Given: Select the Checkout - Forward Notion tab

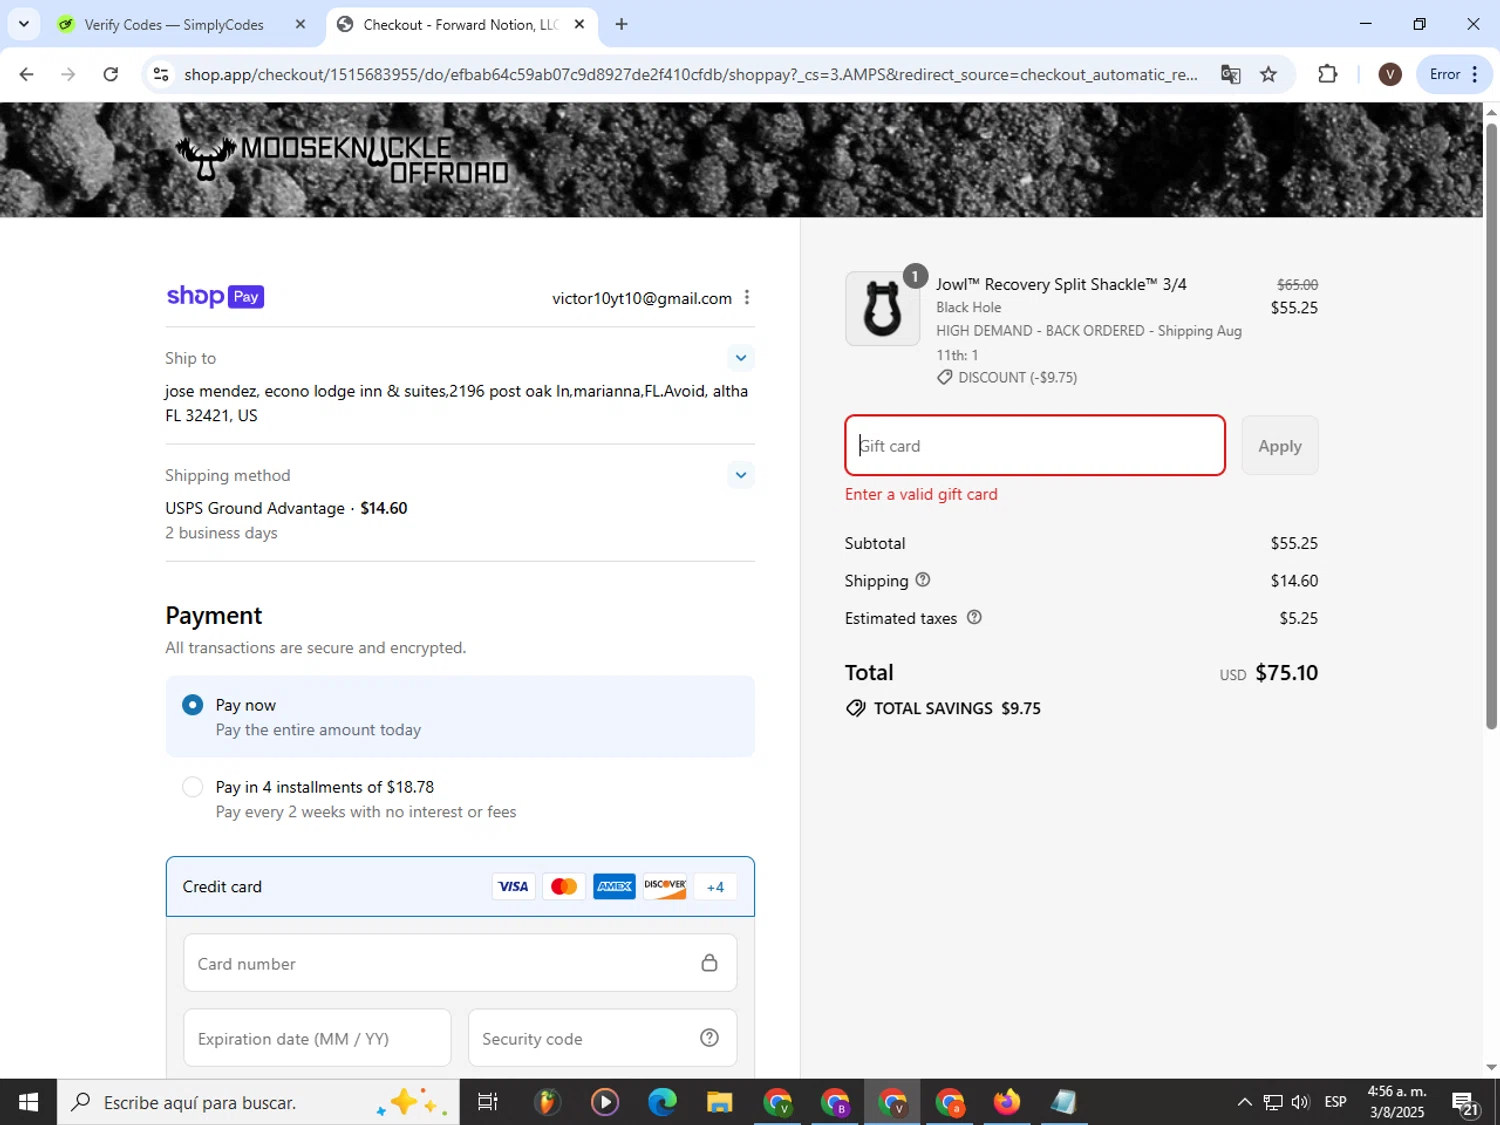Looking at the screenshot, I should (461, 25).
